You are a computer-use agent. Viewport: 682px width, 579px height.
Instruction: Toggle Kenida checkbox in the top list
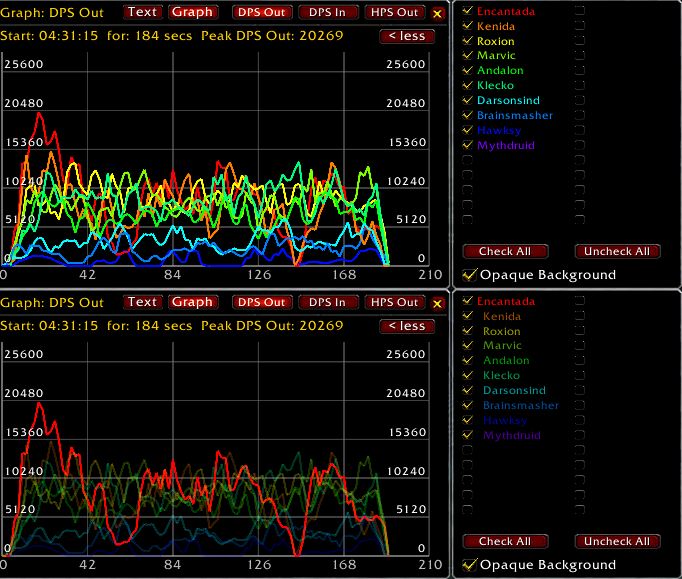(x=467, y=27)
